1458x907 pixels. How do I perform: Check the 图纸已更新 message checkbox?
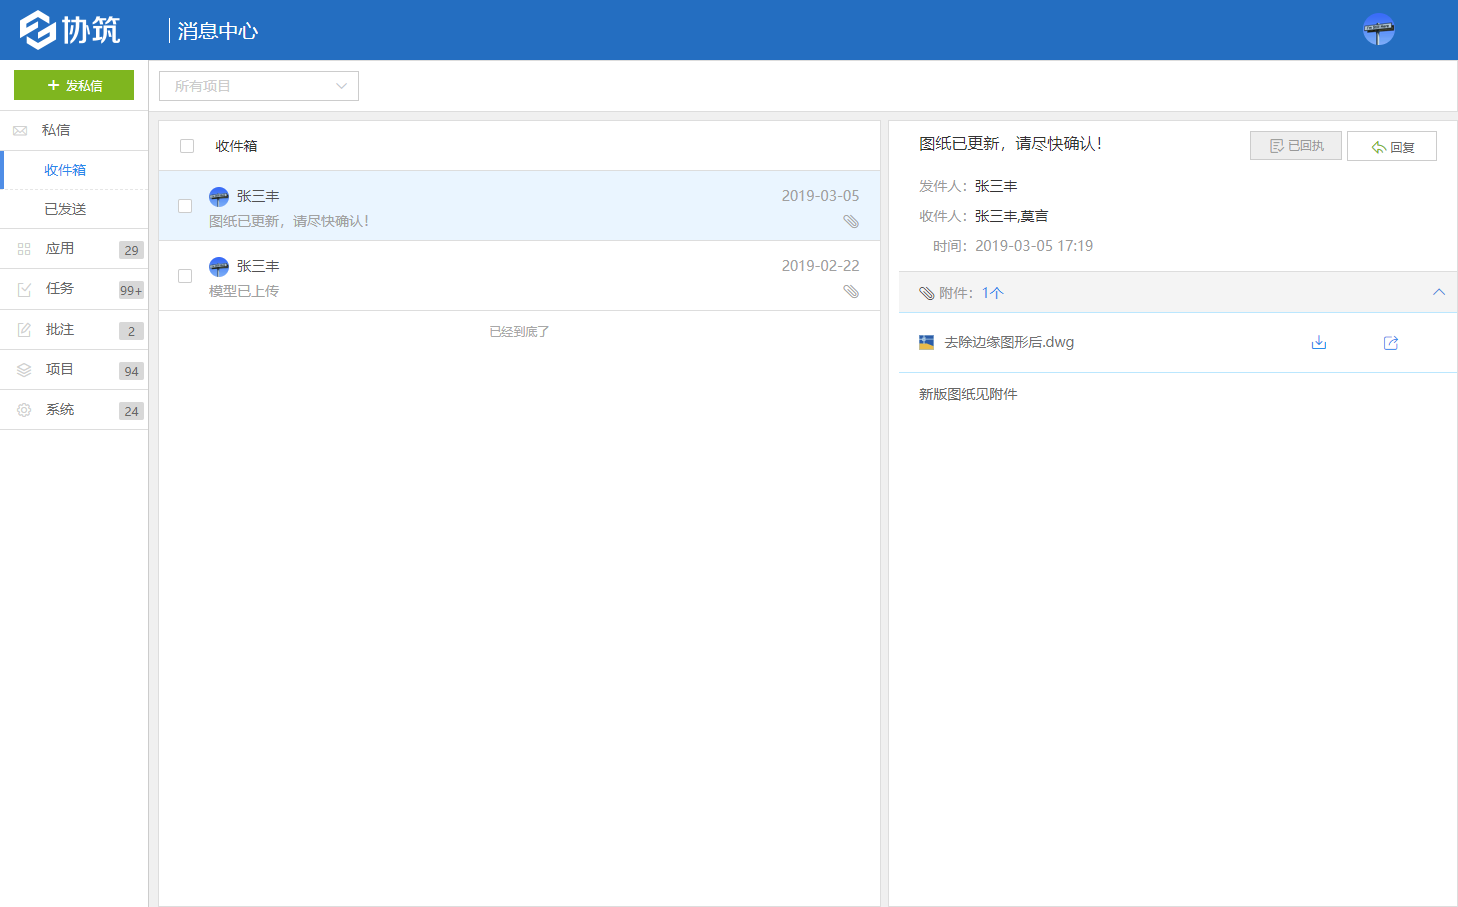pyautogui.click(x=185, y=206)
